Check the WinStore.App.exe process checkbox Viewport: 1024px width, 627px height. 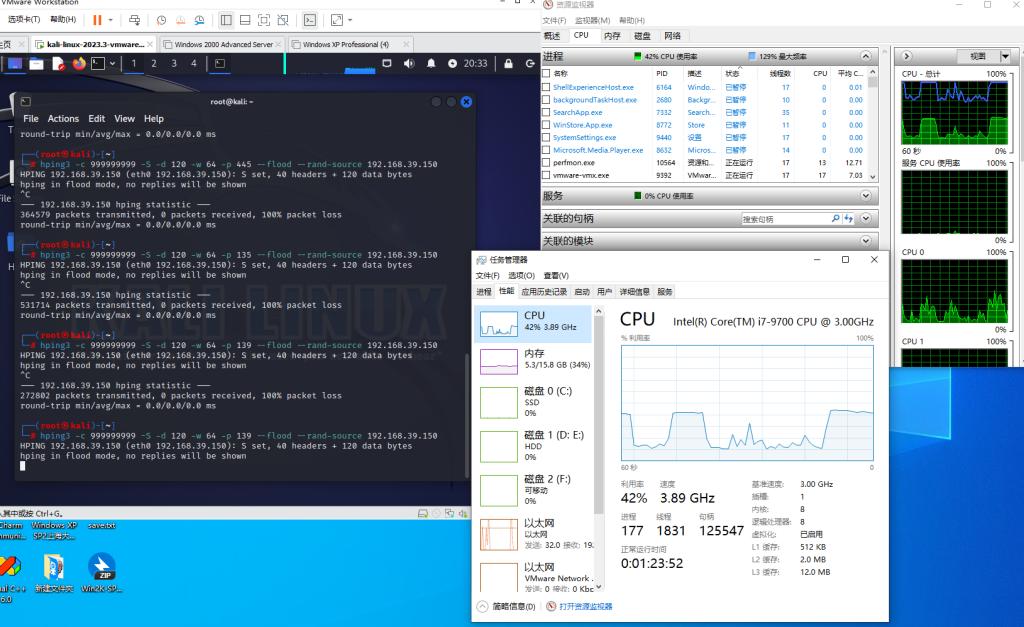pyautogui.click(x=546, y=125)
